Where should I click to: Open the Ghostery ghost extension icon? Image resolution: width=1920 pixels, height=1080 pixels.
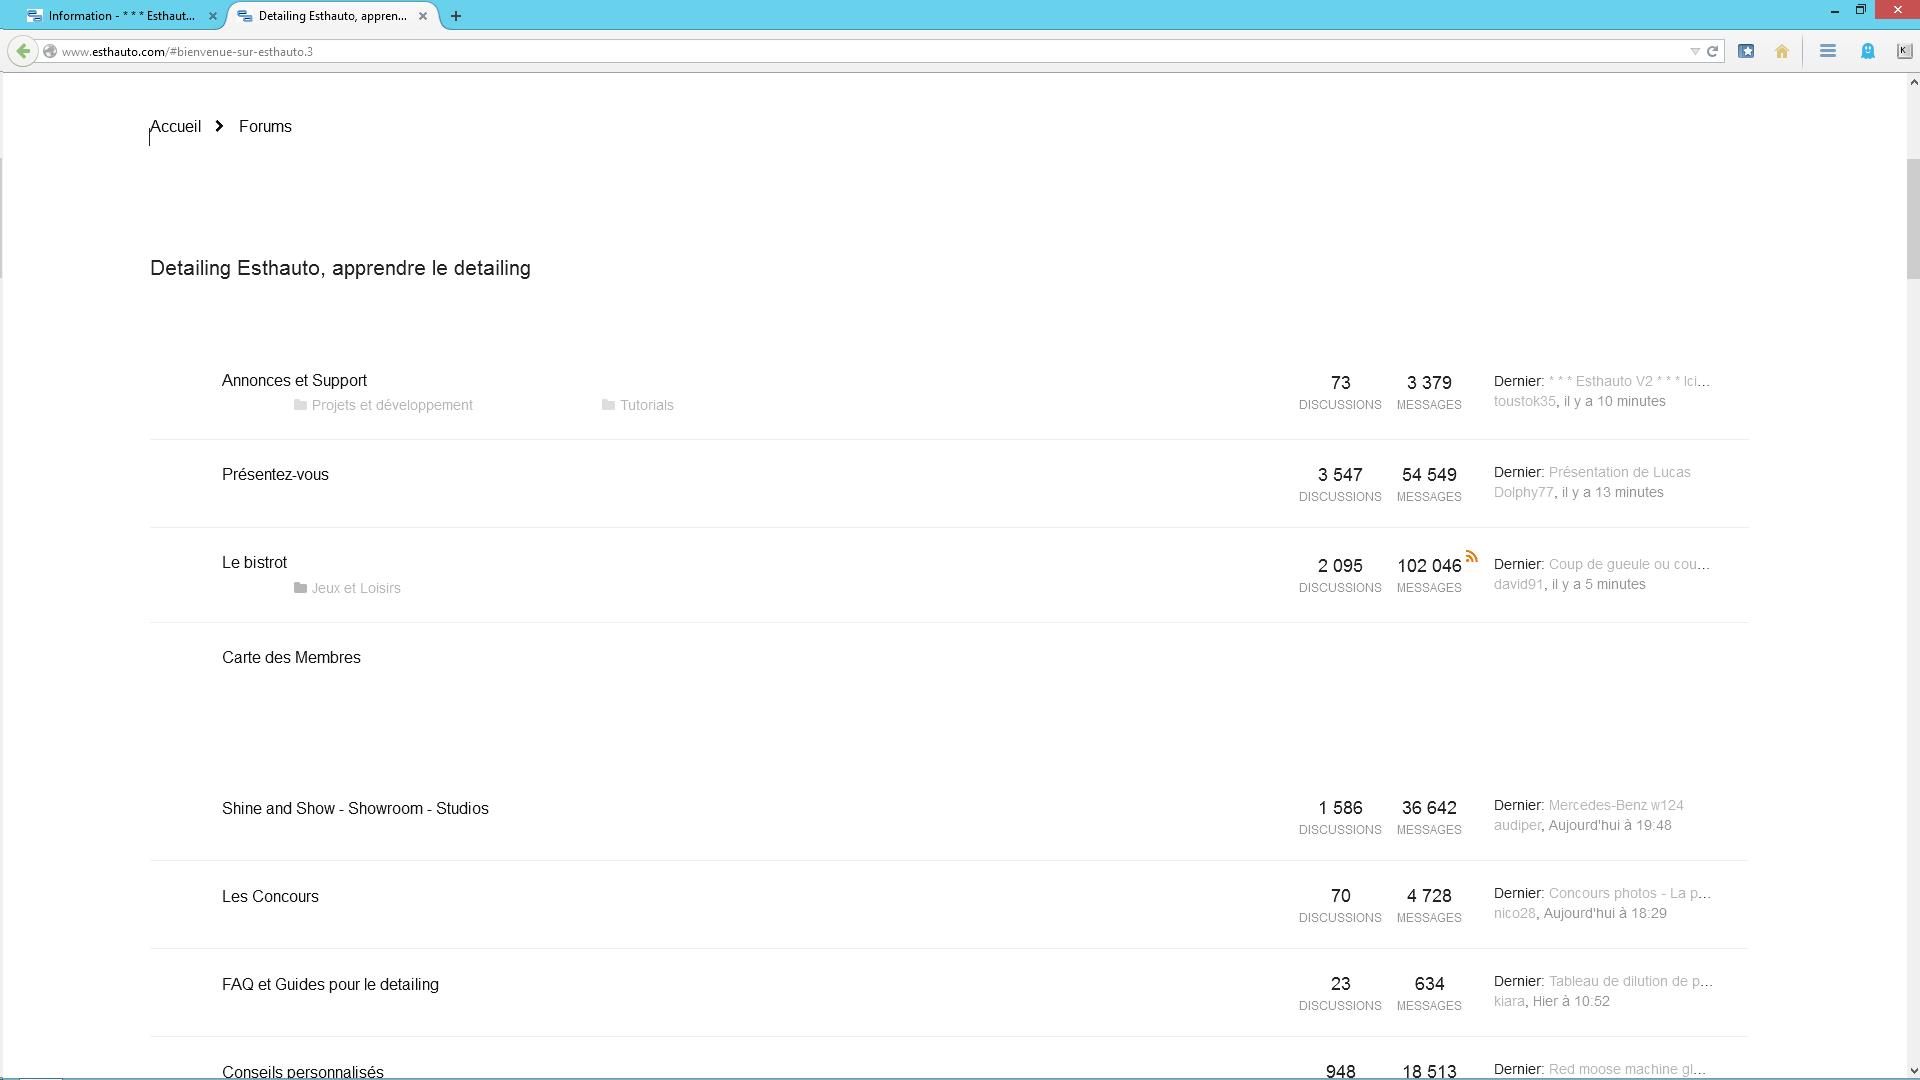click(1867, 51)
